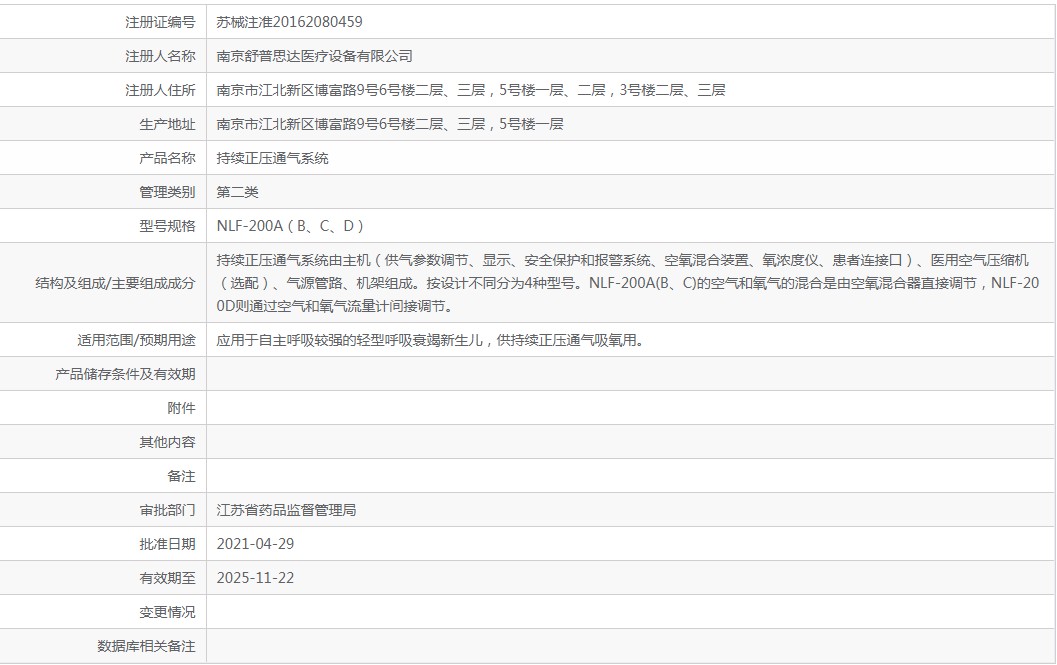1057x665 pixels.
Task: Click the 产品储存条件及有效期 label
Action: coord(125,374)
